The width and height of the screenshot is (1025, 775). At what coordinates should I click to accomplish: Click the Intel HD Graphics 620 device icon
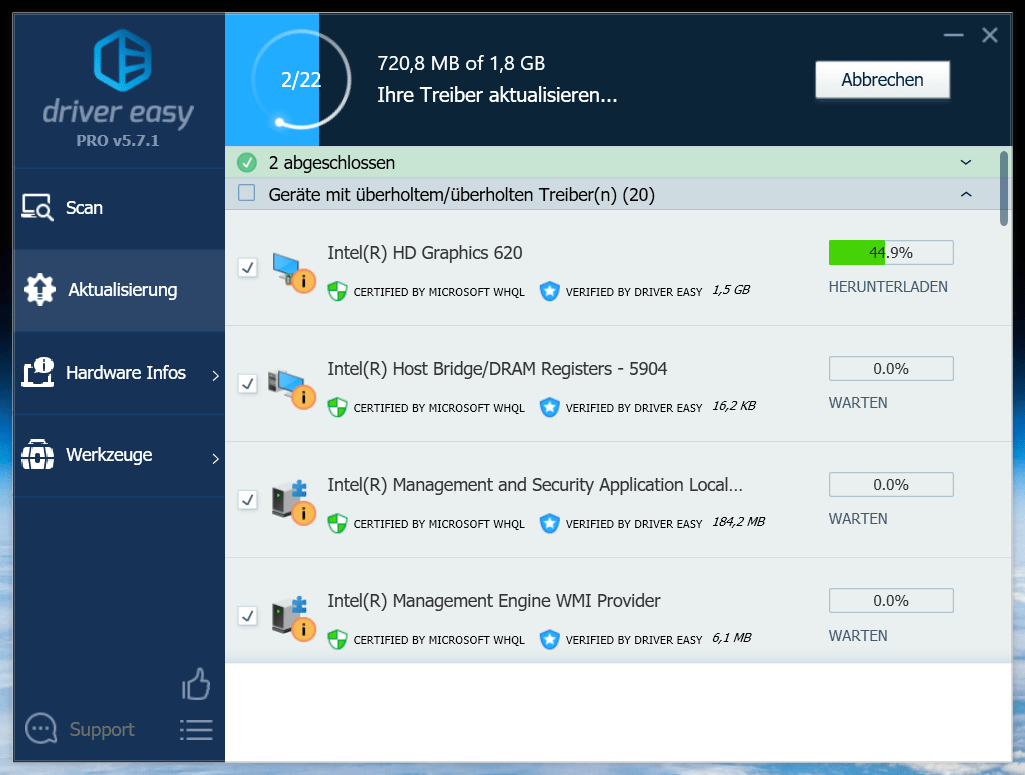pos(294,272)
